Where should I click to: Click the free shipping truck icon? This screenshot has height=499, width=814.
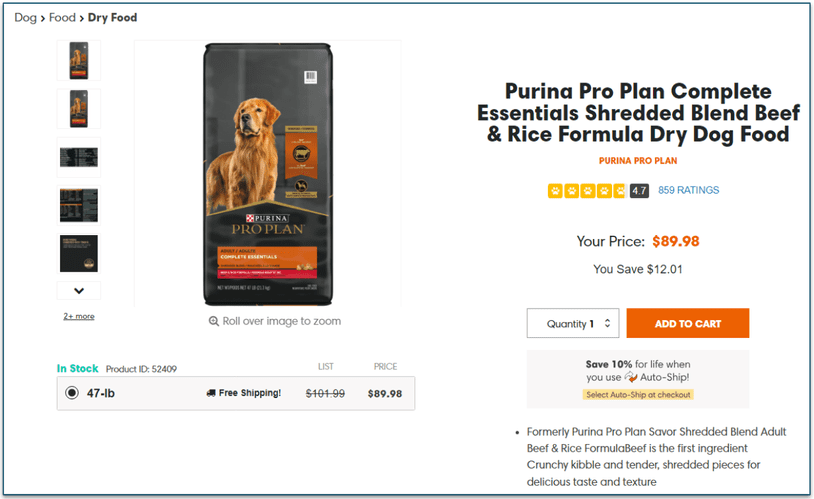click(x=211, y=393)
